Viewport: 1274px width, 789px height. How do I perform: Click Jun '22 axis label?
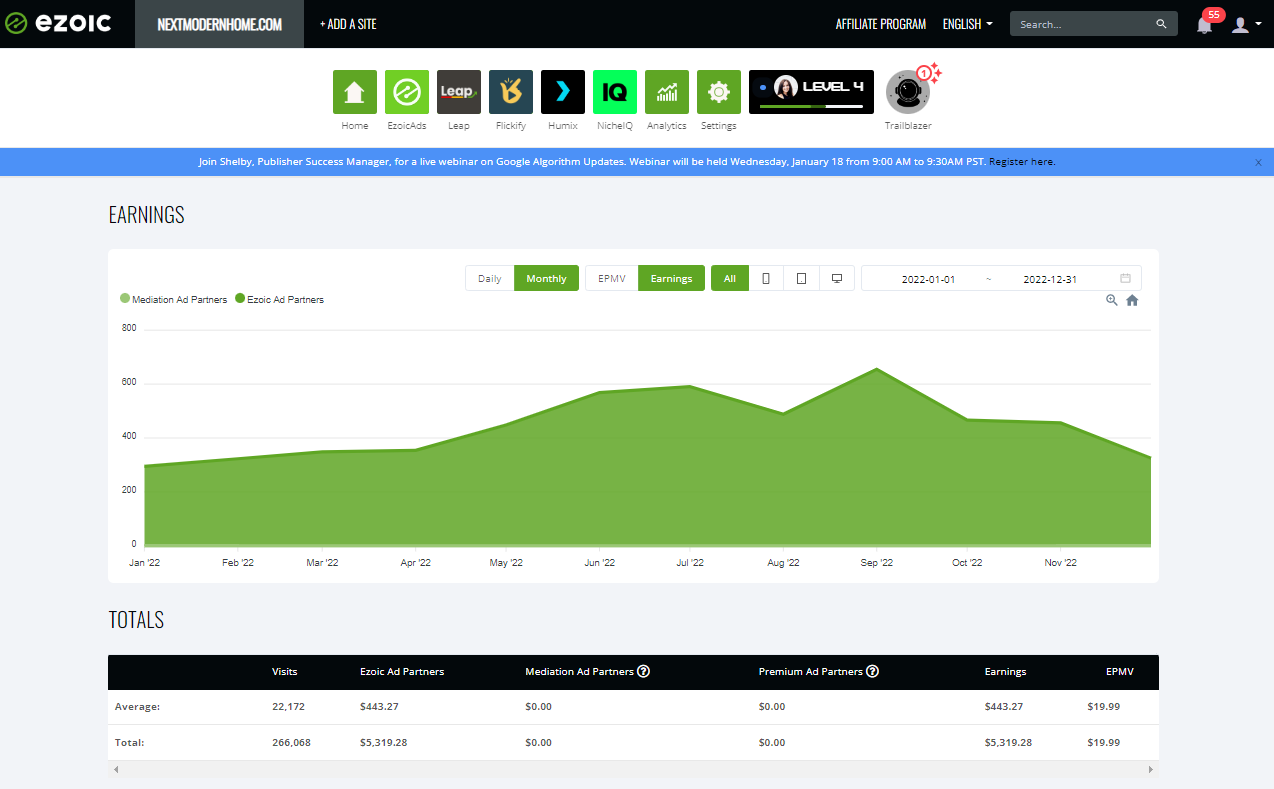(x=599, y=563)
